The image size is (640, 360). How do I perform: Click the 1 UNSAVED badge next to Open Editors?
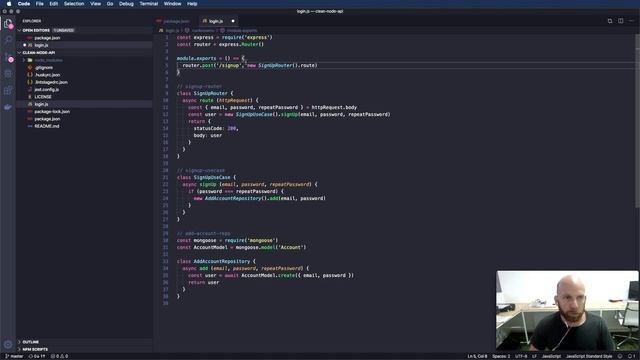63,31
